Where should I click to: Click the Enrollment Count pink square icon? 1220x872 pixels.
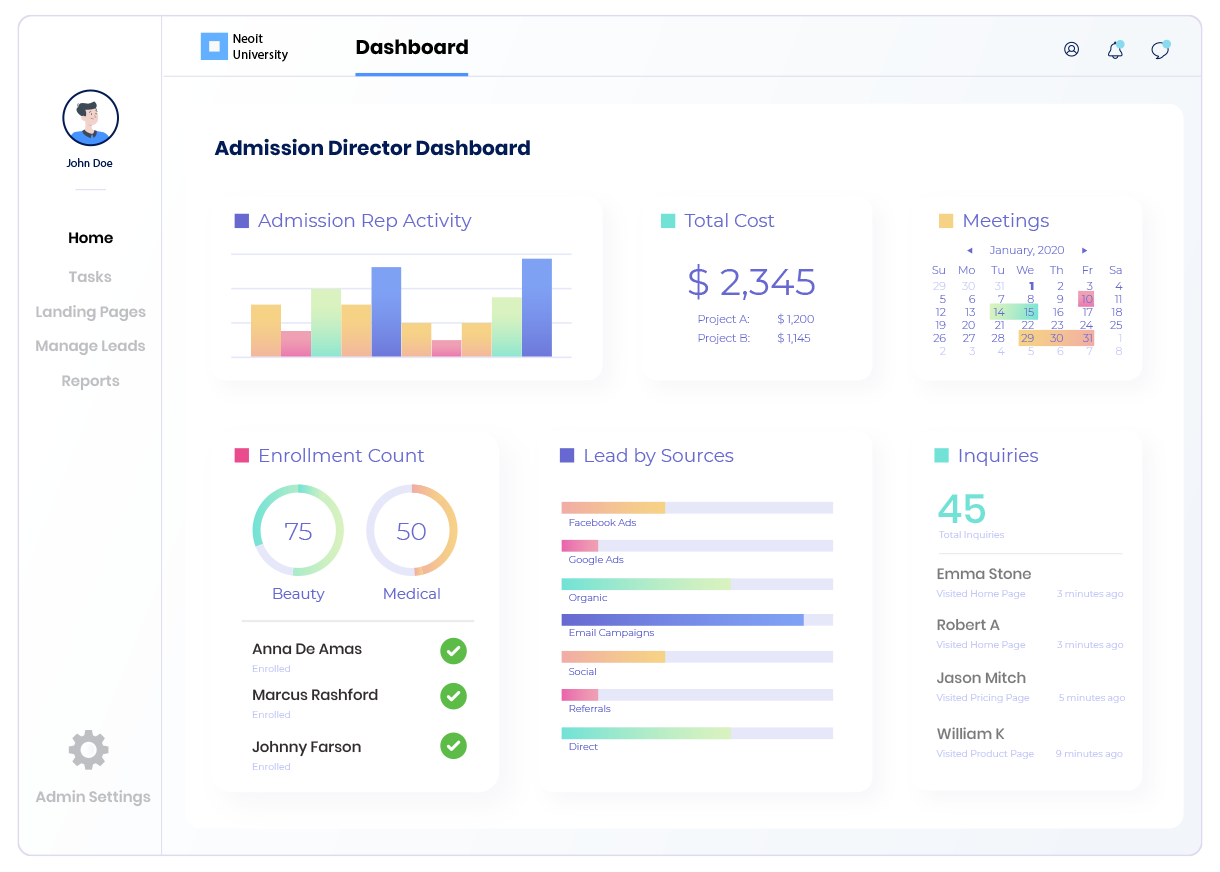pos(241,456)
